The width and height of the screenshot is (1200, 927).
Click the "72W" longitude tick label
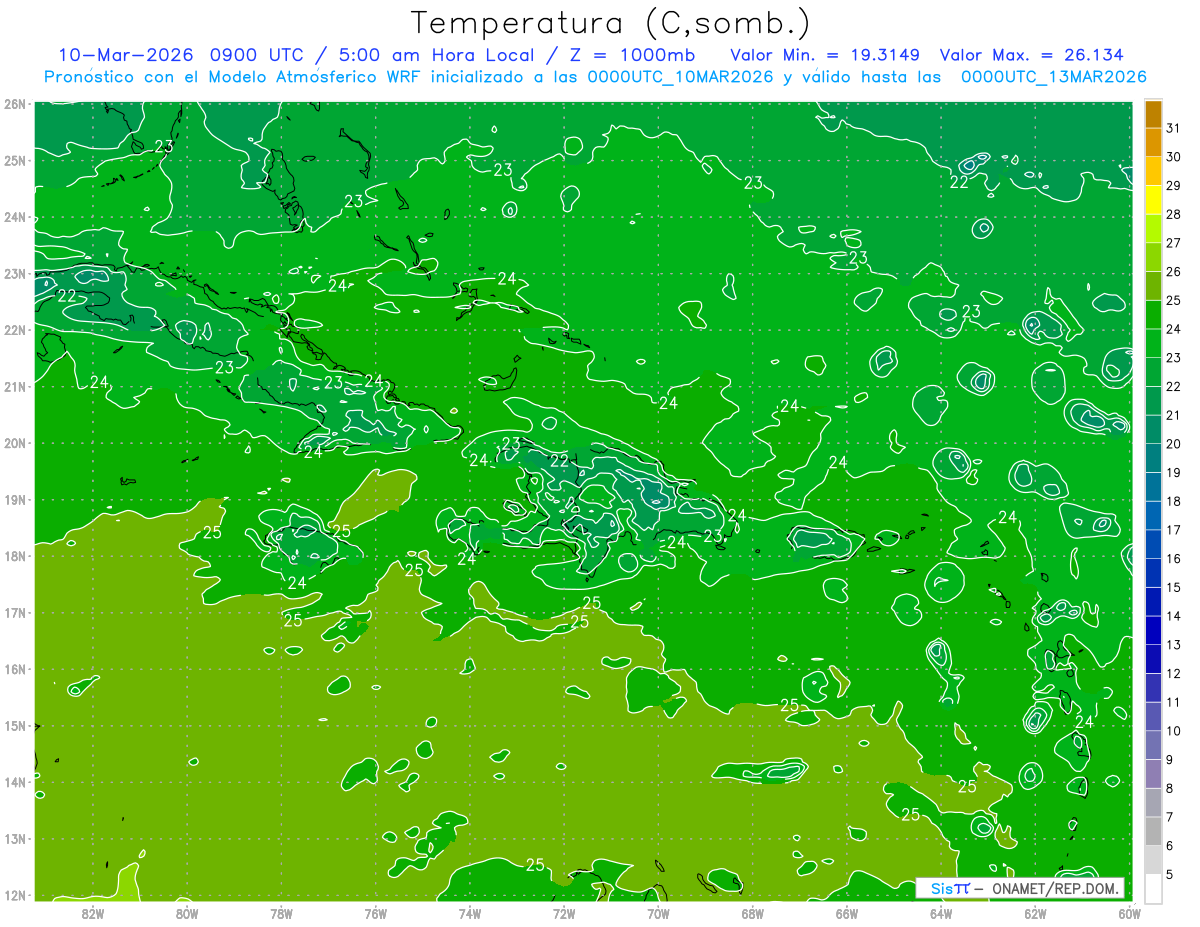click(x=564, y=913)
